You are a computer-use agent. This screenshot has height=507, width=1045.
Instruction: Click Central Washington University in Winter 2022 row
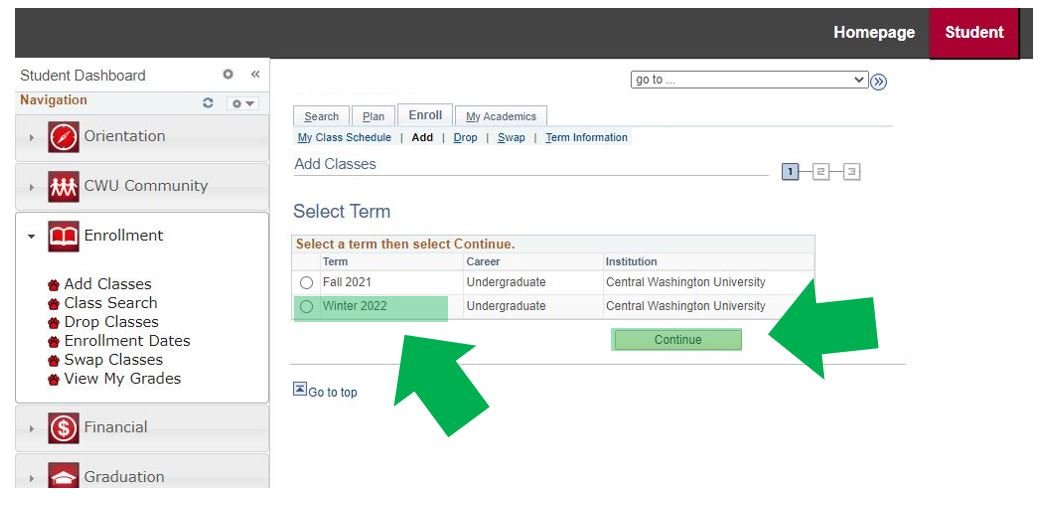[686, 306]
